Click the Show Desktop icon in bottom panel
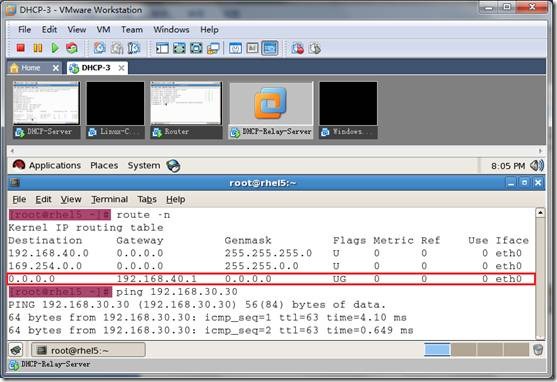The image size is (557, 382). [x=16, y=350]
